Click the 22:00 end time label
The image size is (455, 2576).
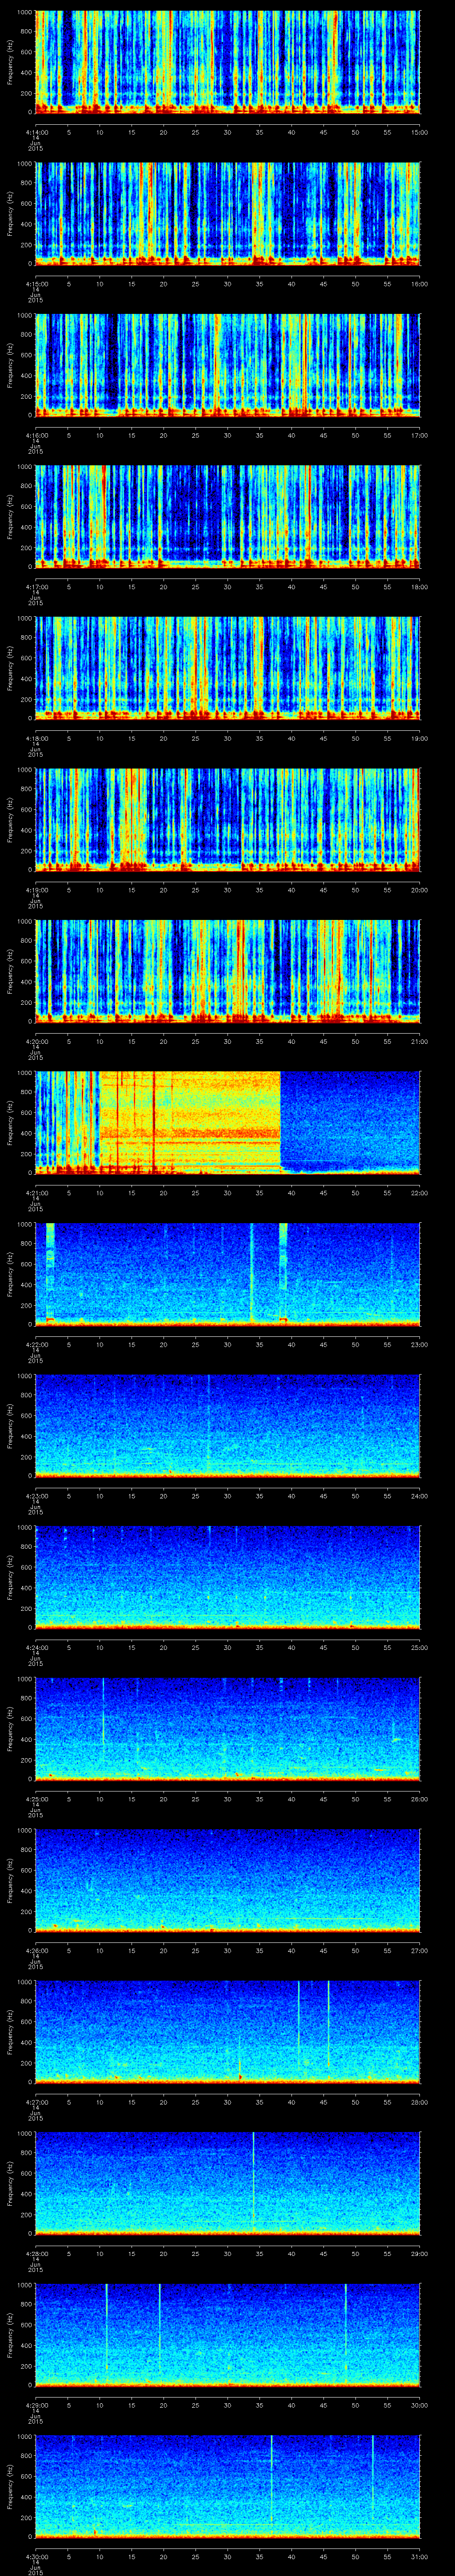pos(420,1192)
